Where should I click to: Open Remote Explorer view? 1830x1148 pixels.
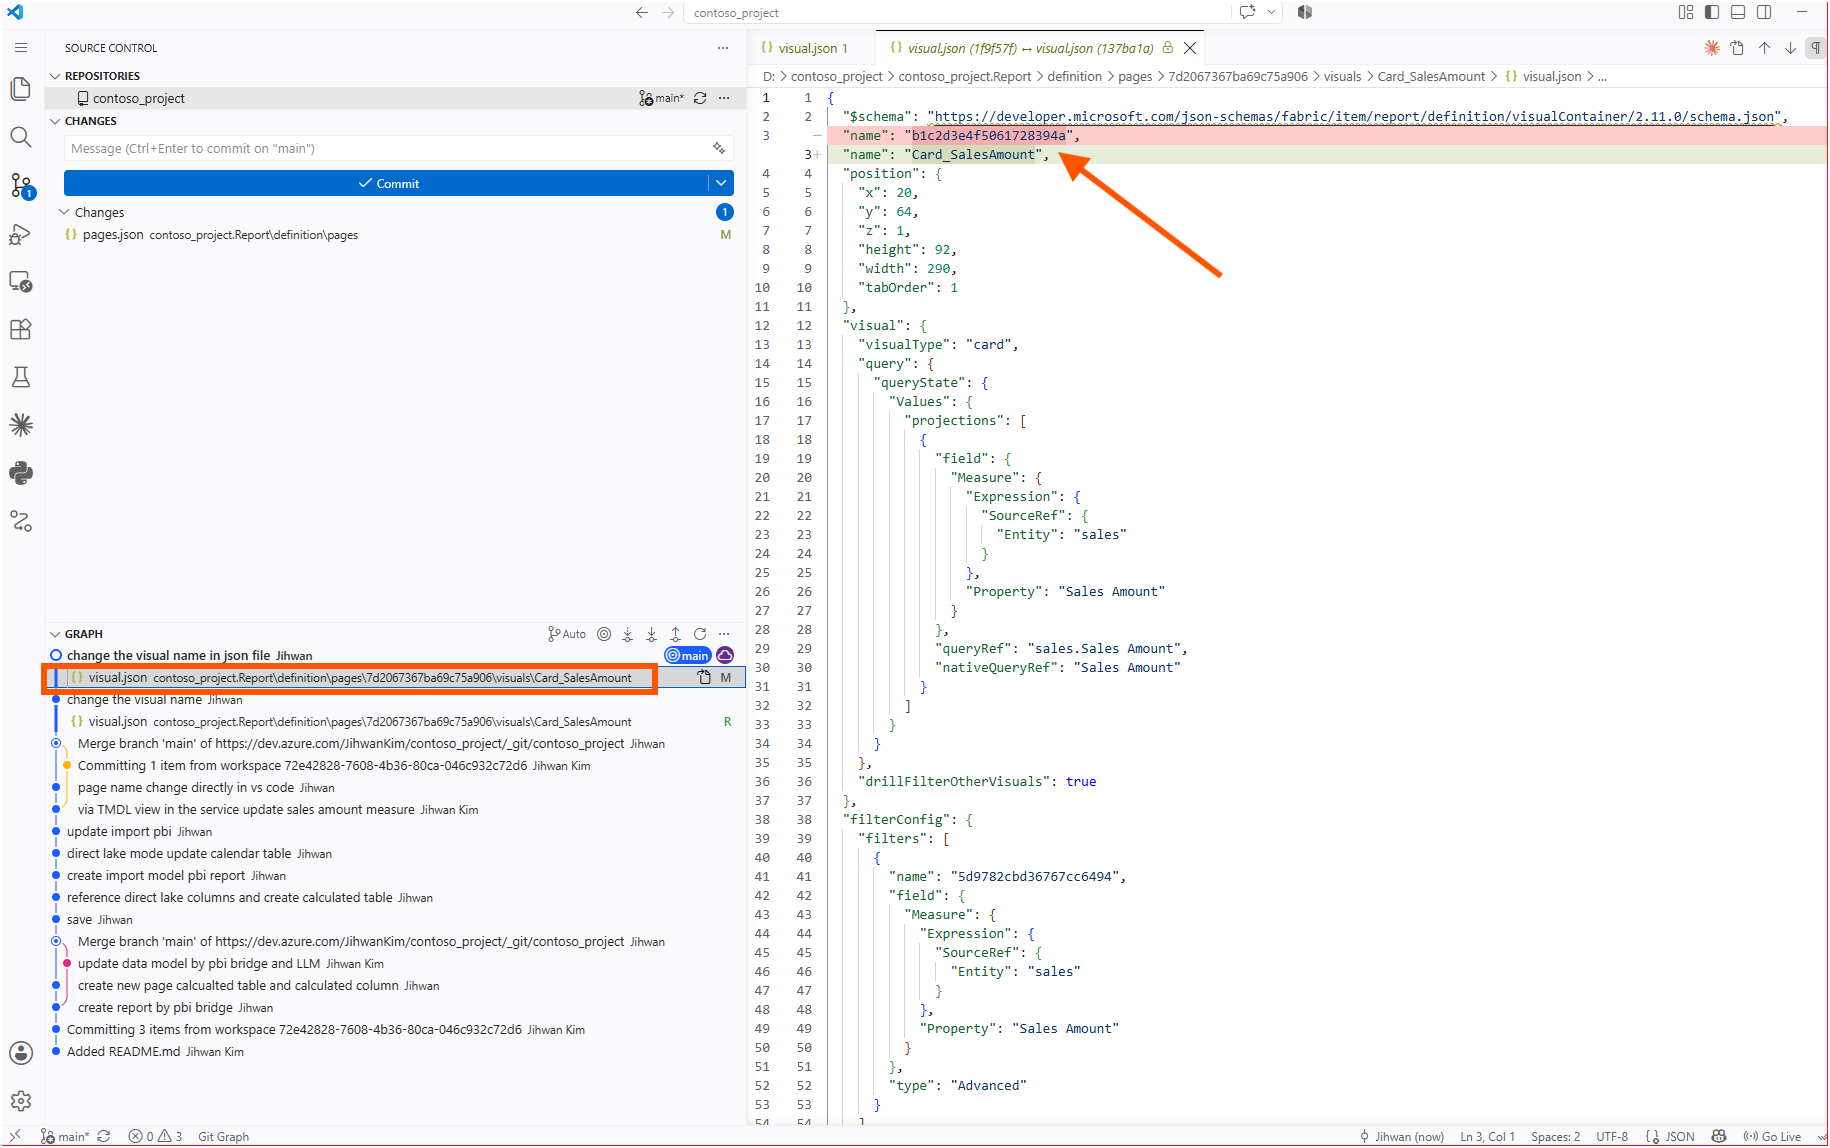tap(20, 282)
